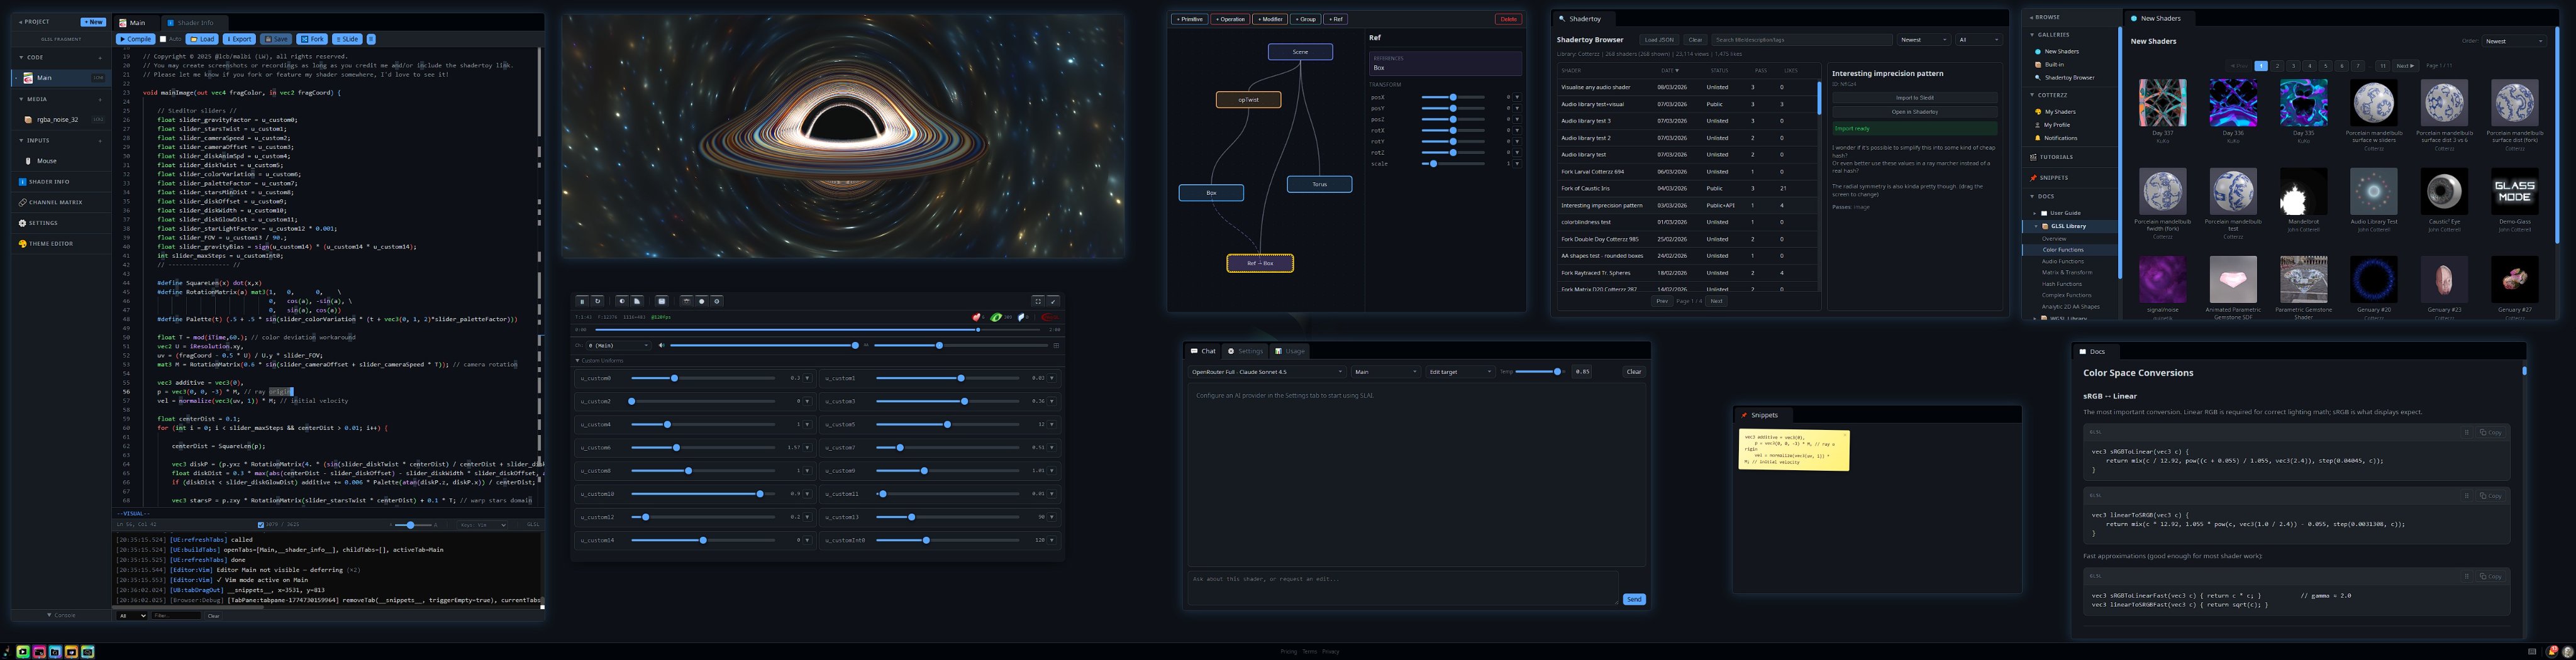
Task: Click the SLide button in the editor toolbar
Action: coord(347,39)
